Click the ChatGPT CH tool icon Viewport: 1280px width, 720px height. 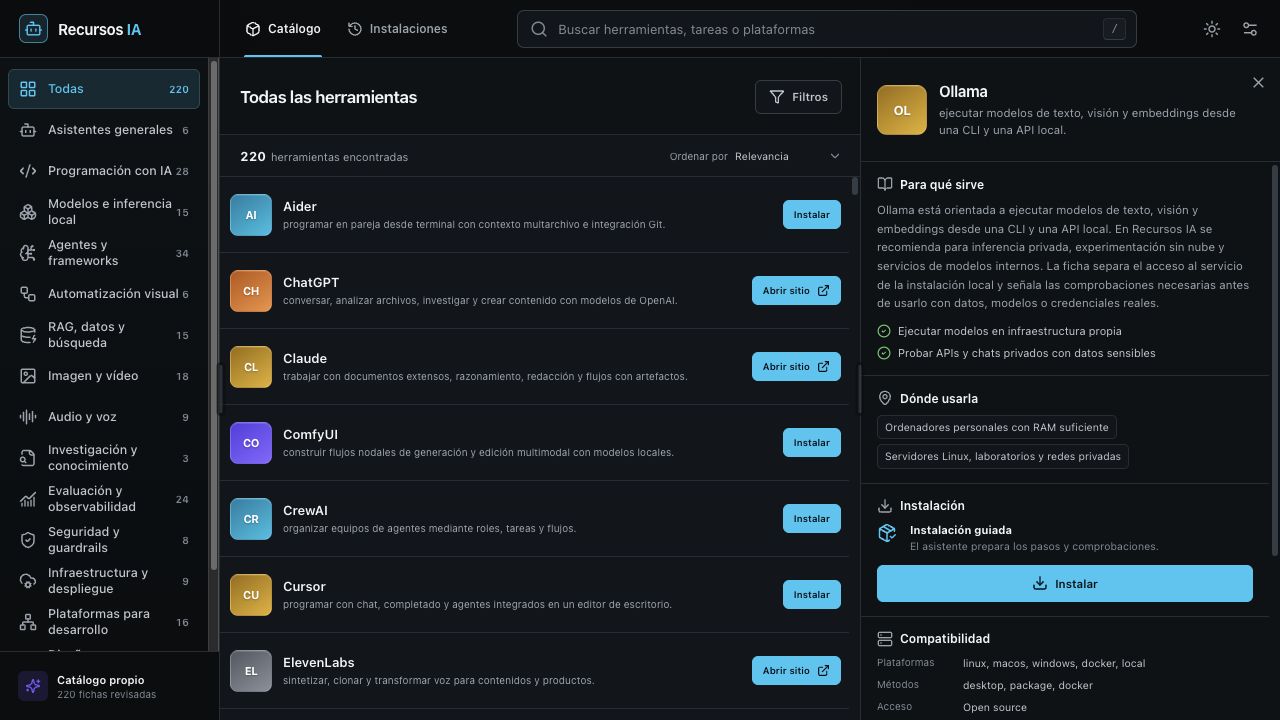(251, 291)
